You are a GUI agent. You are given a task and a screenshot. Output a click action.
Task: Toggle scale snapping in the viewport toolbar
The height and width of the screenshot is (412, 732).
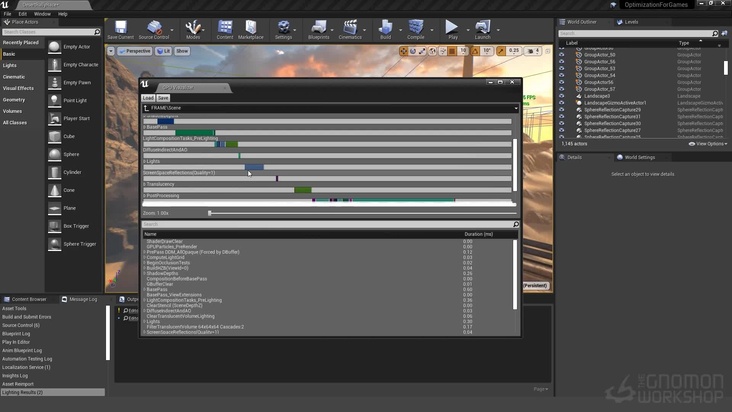pos(501,51)
